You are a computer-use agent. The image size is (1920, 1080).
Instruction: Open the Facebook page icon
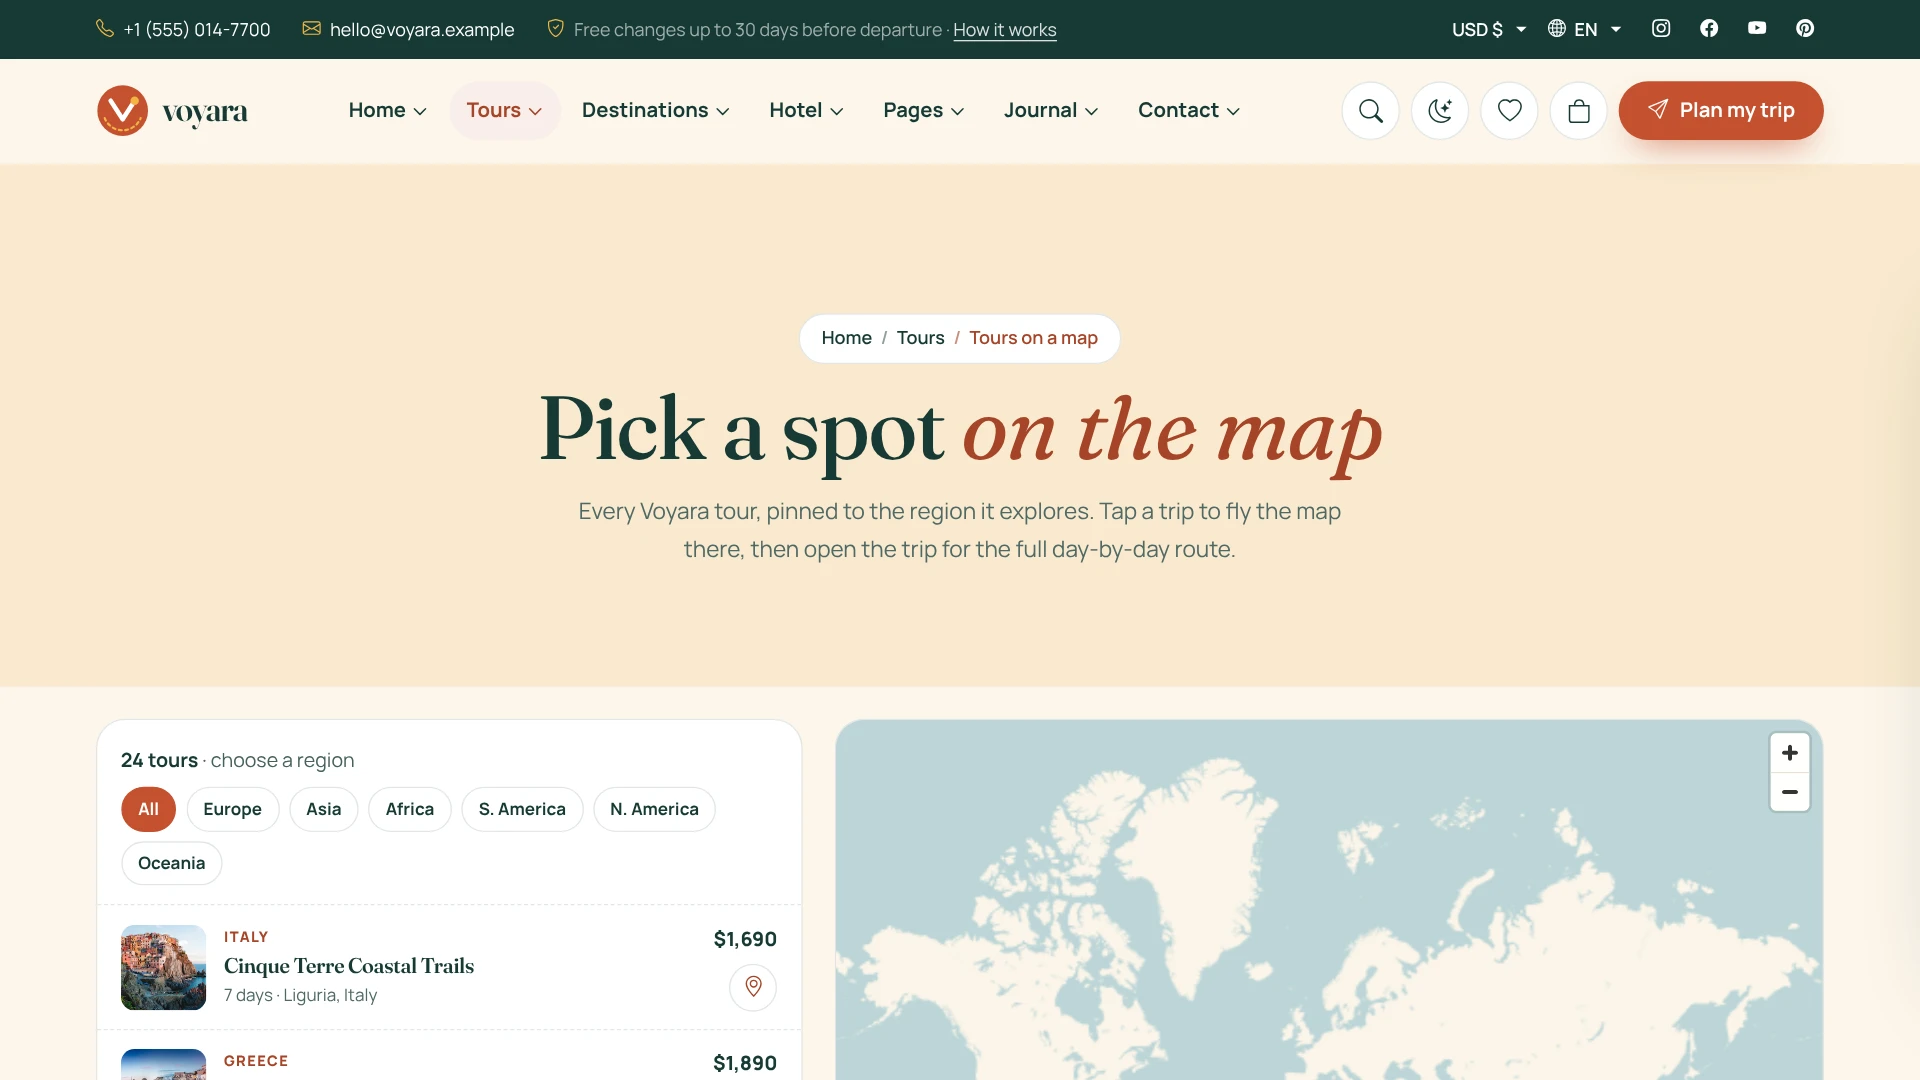[1709, 29]
